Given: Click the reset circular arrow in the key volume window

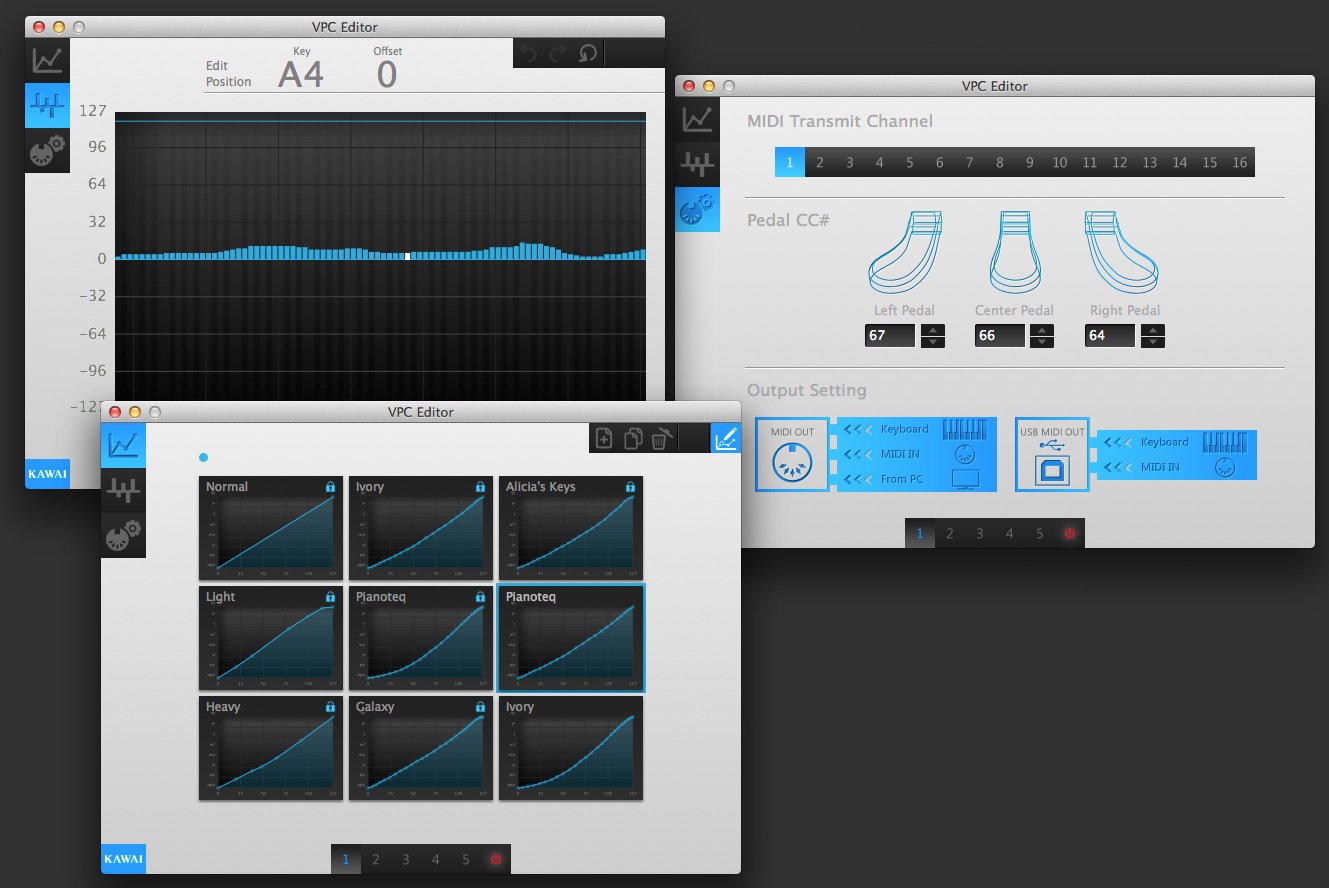Looking at the screenshot, I should pyautogui.click(x=588, y=53).
